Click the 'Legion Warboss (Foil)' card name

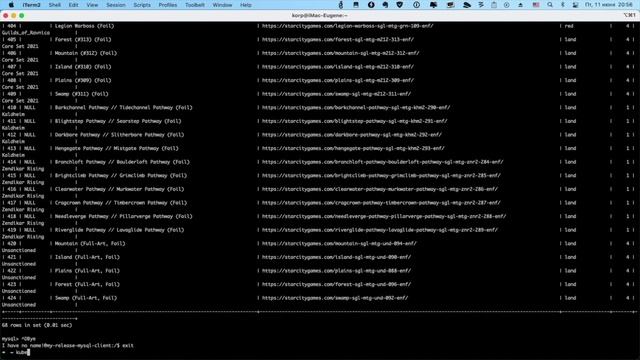click(x=84, y=26)
